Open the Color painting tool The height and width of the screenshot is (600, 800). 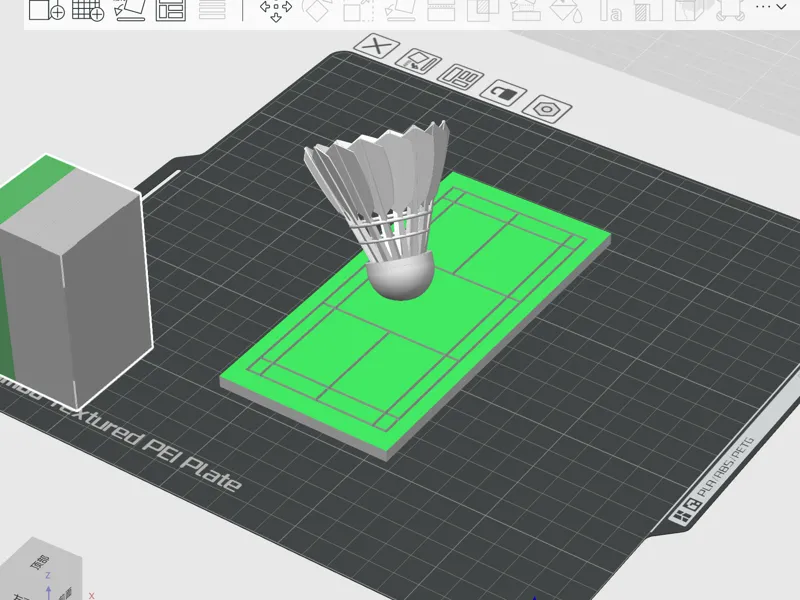point(648,10)
